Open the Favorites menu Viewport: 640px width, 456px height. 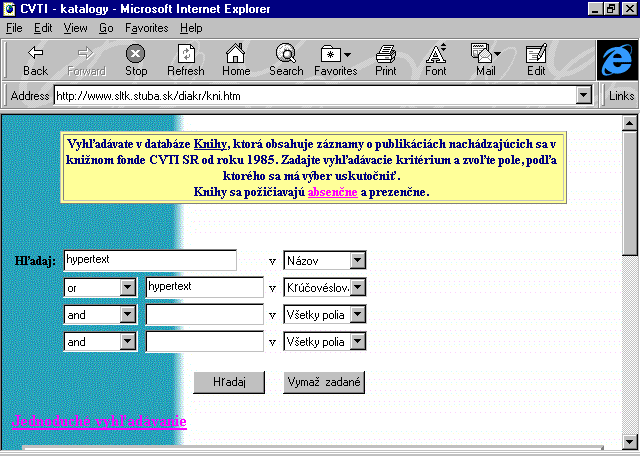coord(147,28)
